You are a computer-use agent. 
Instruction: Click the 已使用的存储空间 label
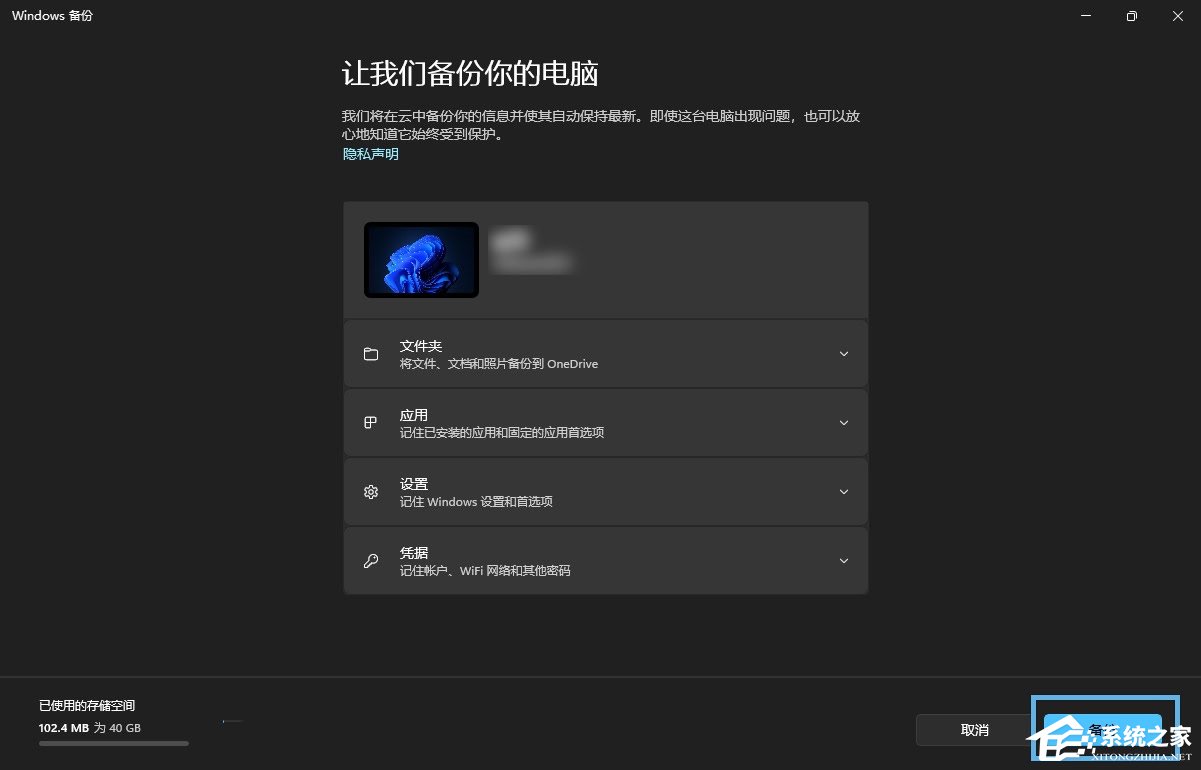pyautogui.click(x=87, y=706)
